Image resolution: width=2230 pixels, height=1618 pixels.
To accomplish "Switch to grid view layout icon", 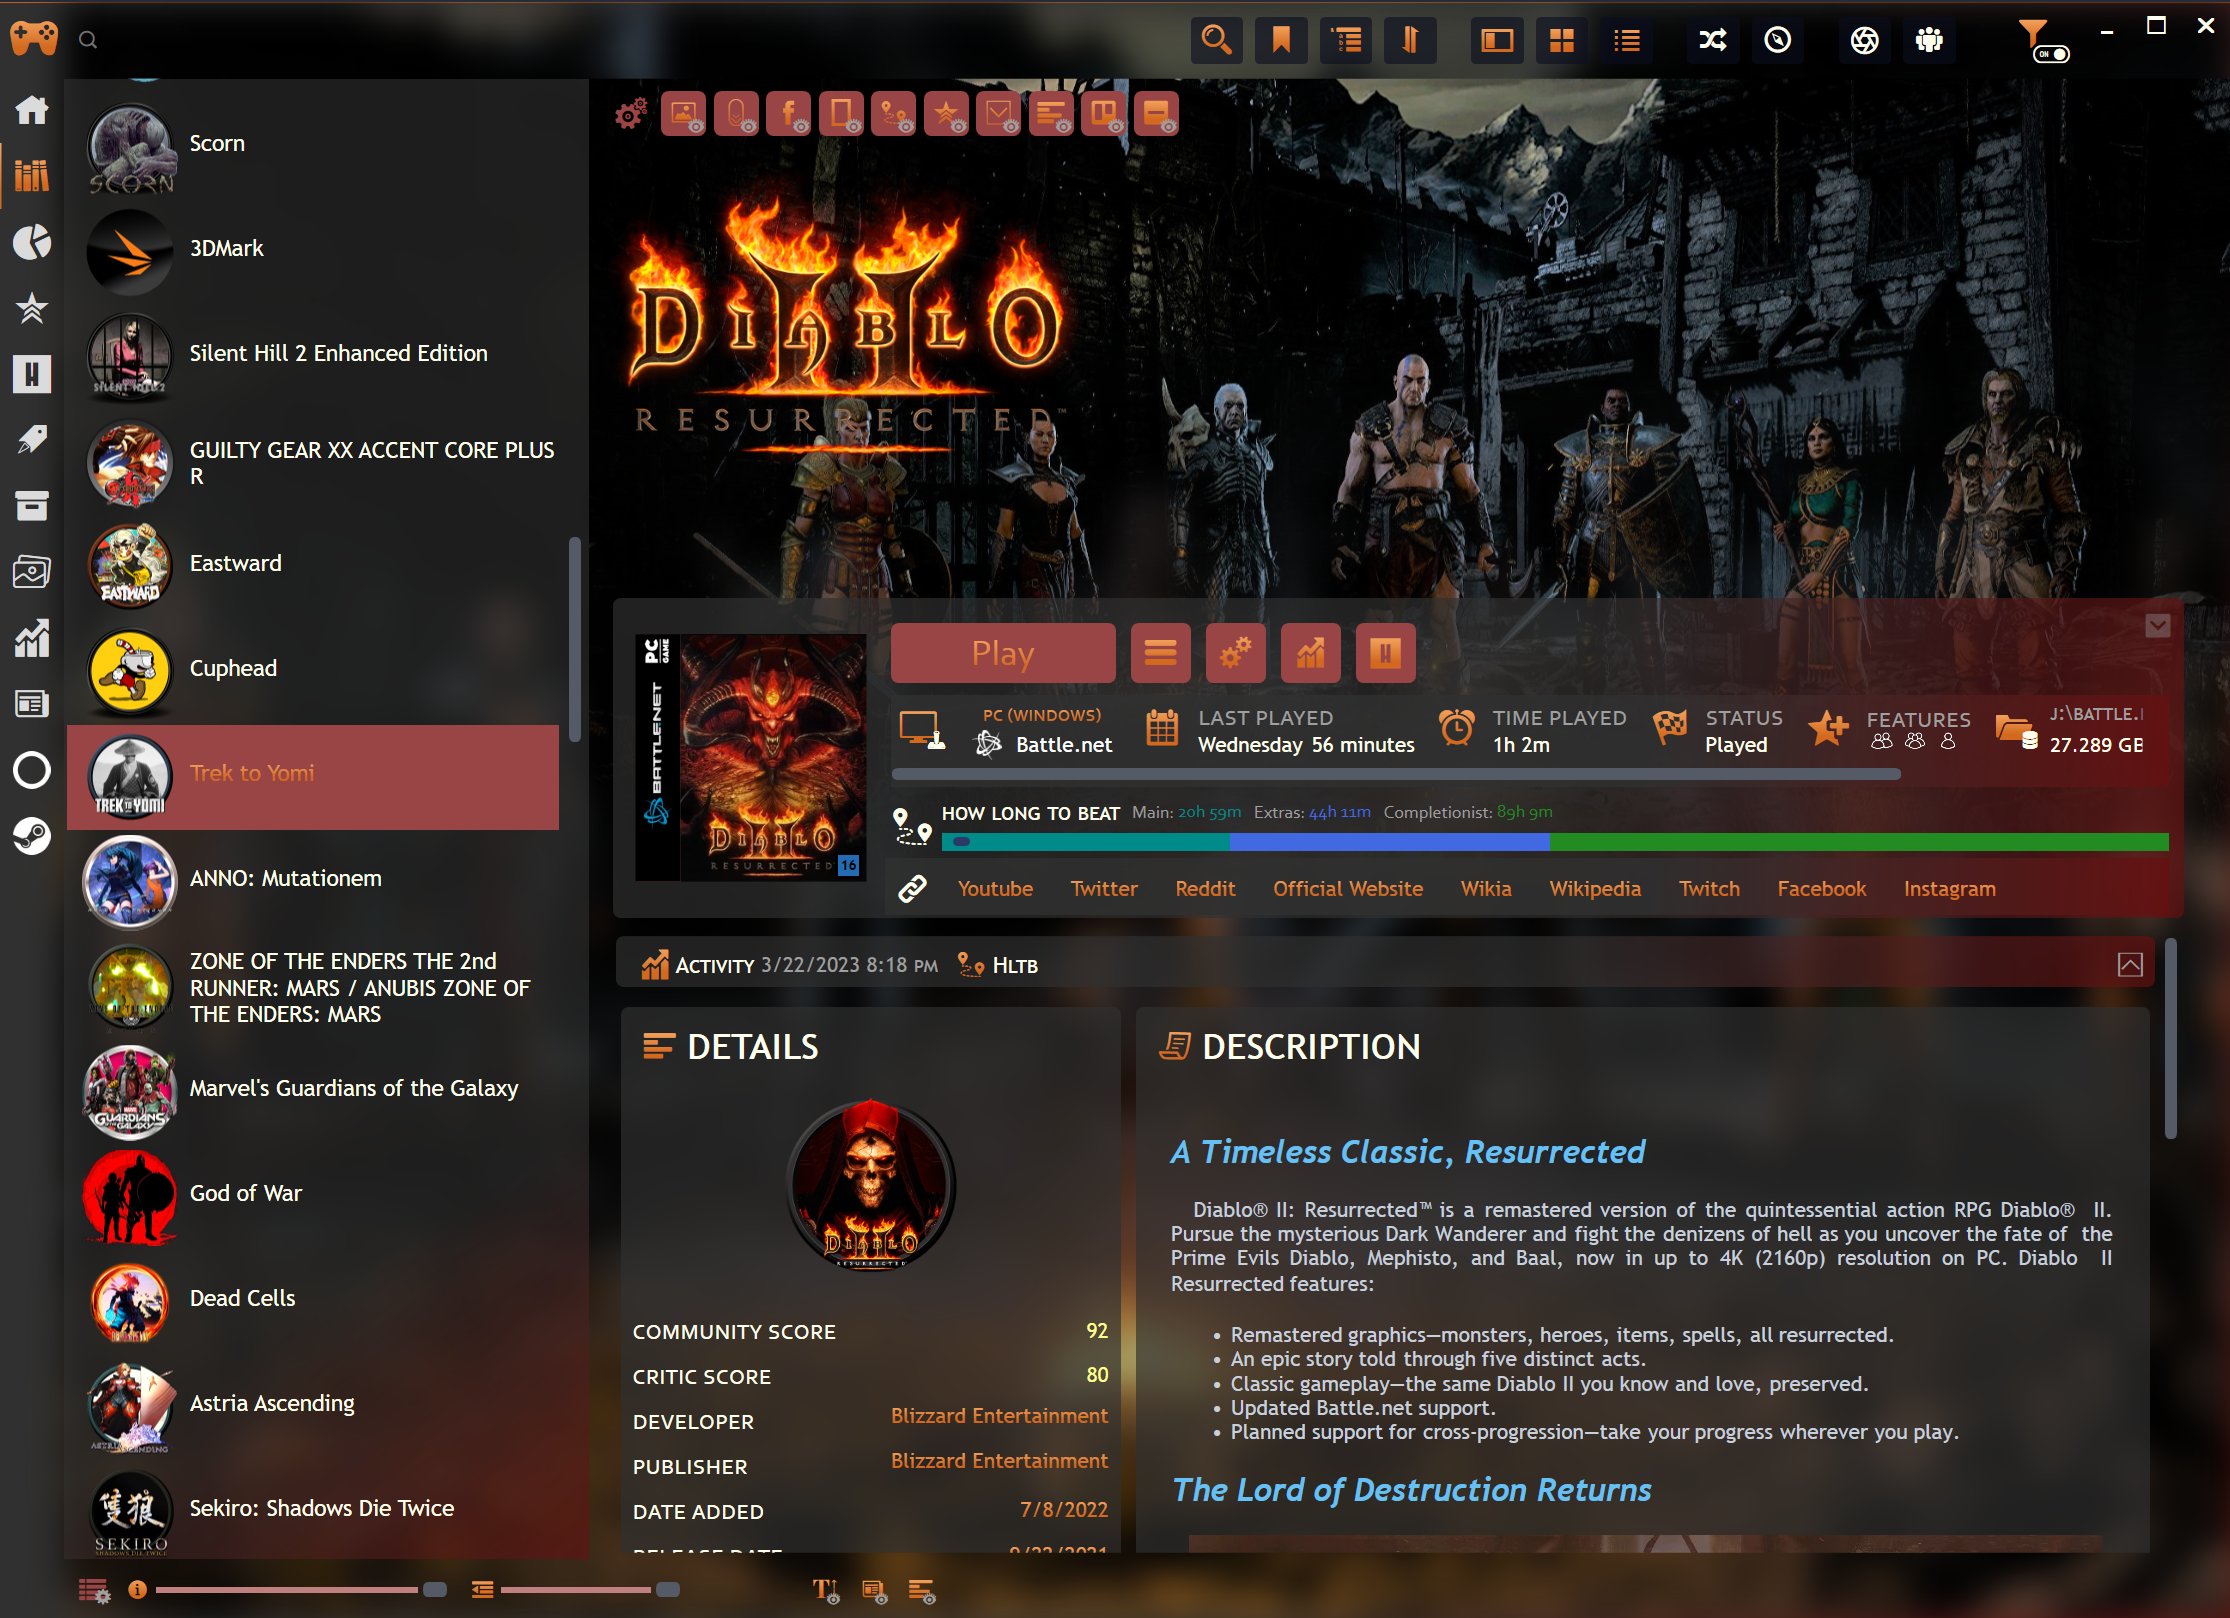I will (x=1561, y=41).
